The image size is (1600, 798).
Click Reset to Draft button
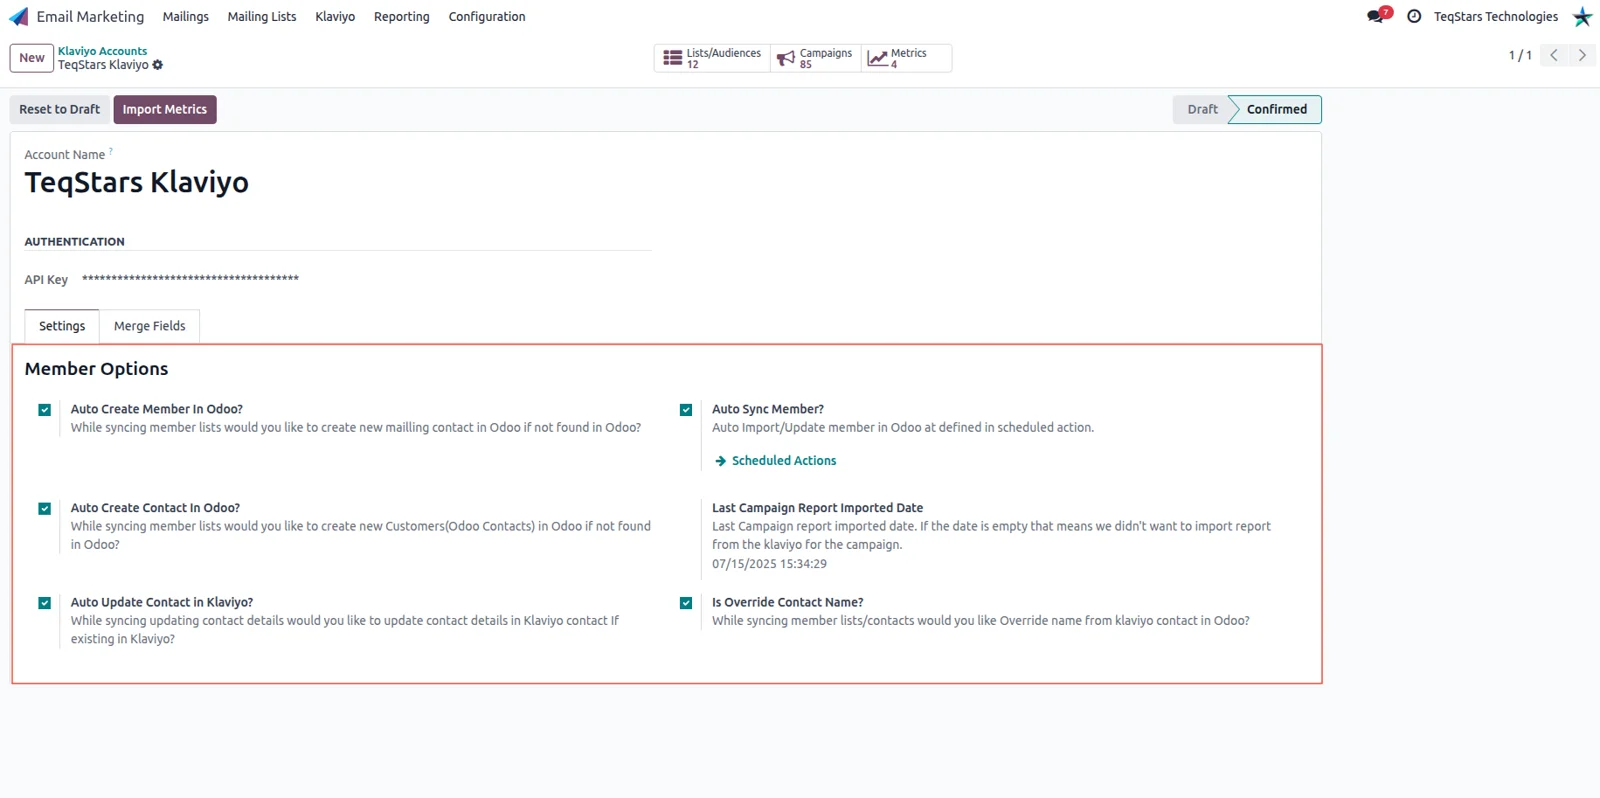tap(60, 109)
